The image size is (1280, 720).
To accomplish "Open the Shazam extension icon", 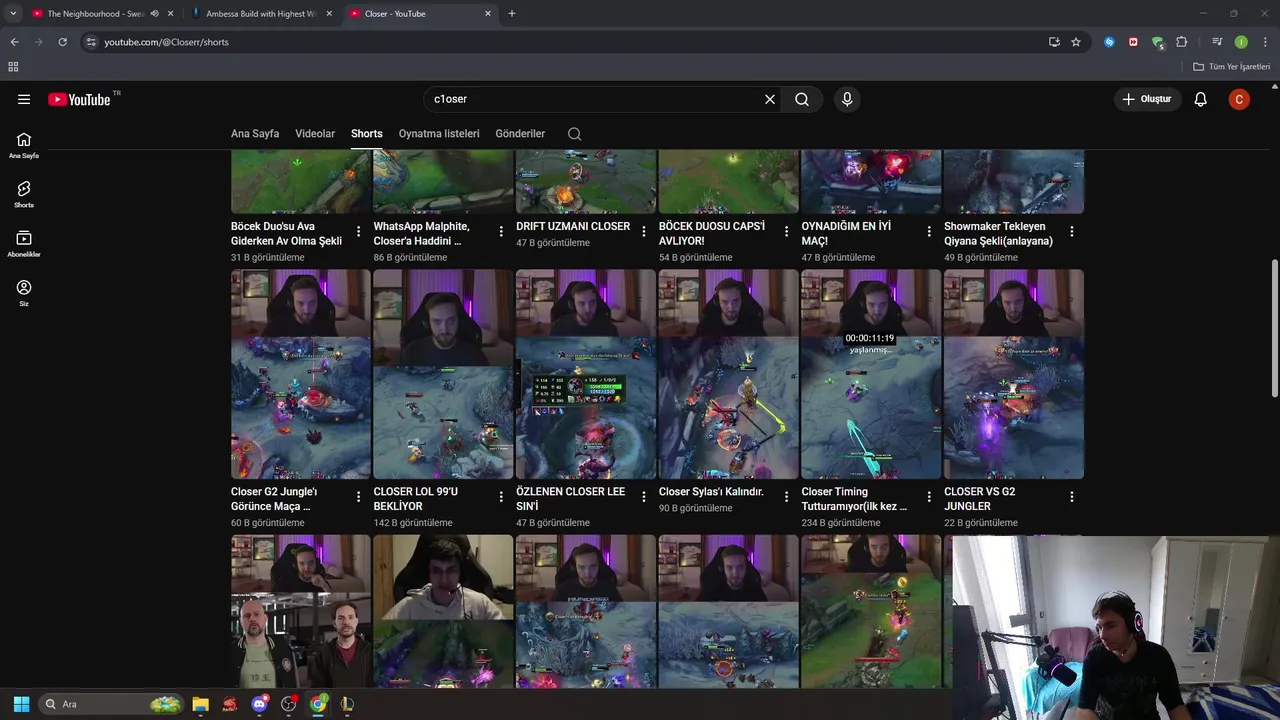I will click(1109, 42).
